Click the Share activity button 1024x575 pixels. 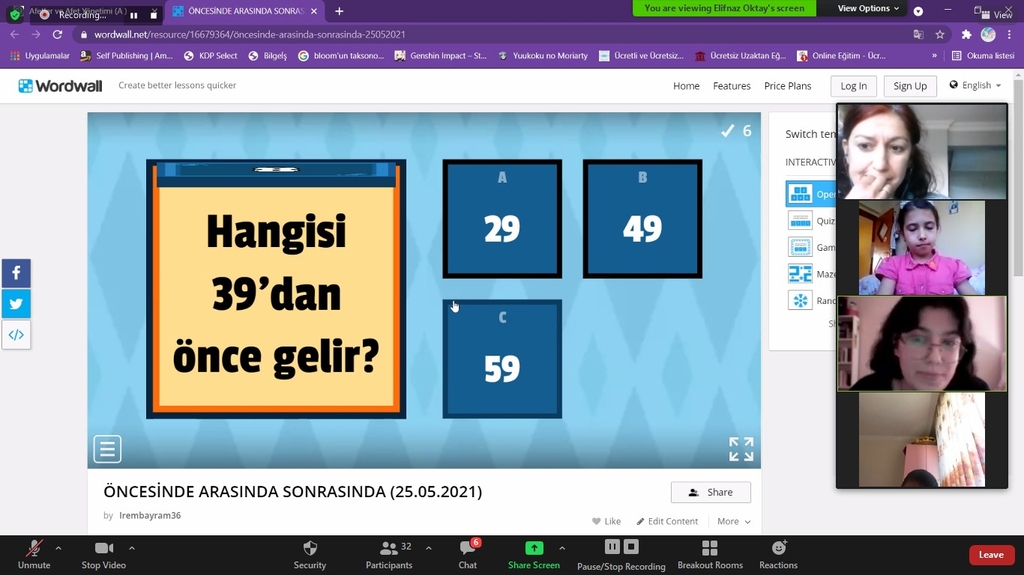711,492
